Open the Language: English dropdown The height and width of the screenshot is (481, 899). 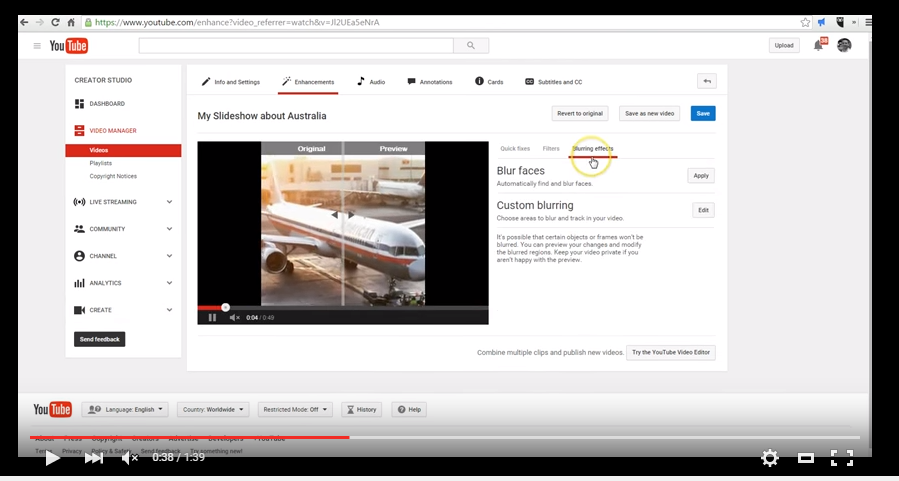(x=125, y=409)
